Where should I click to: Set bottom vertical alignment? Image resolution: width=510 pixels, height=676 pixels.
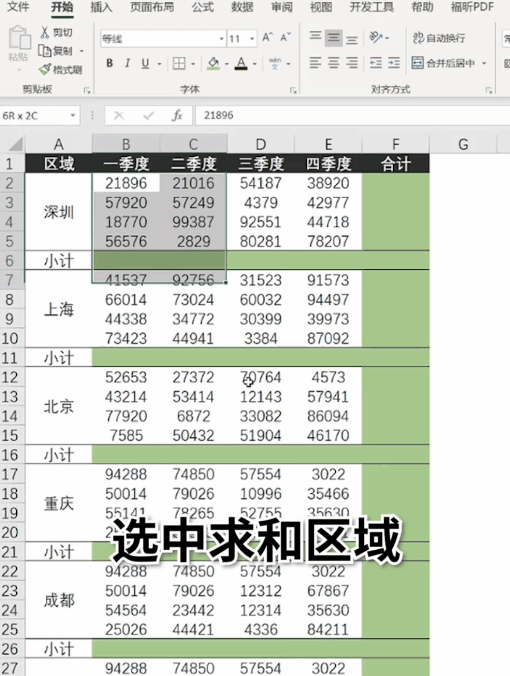coord(352,38)
